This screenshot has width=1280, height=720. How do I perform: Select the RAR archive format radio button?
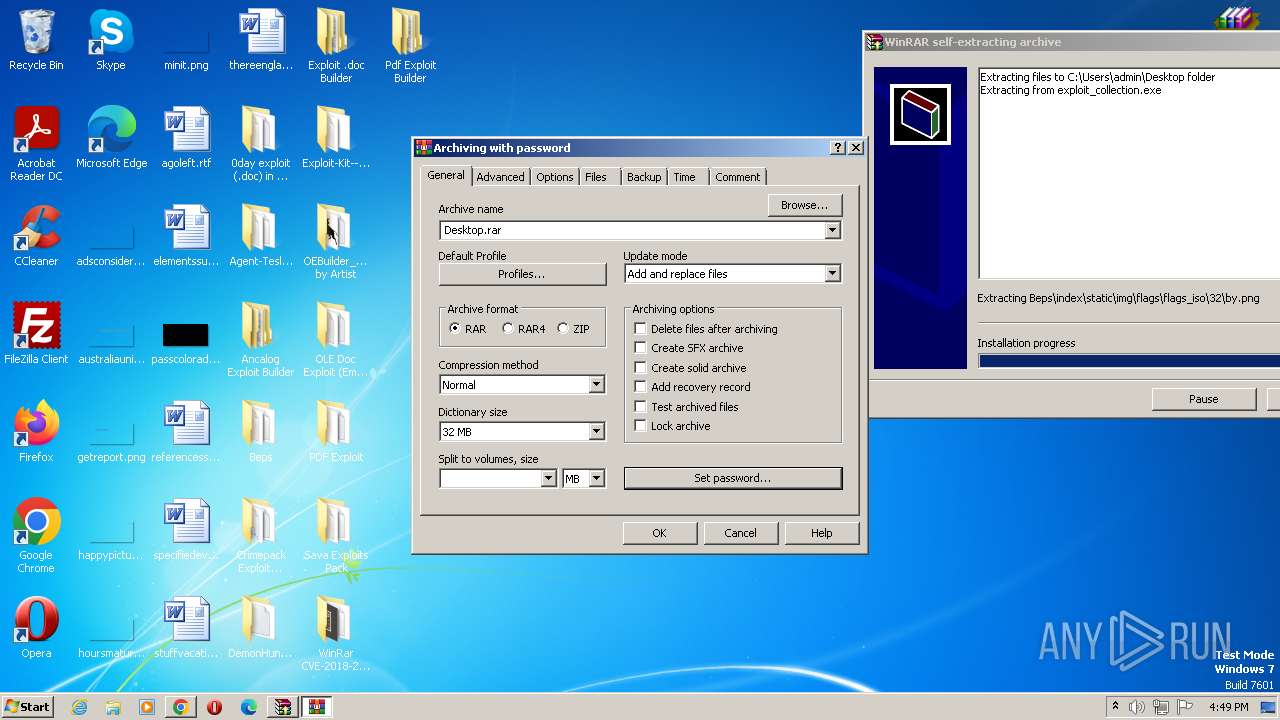point(455,329)
